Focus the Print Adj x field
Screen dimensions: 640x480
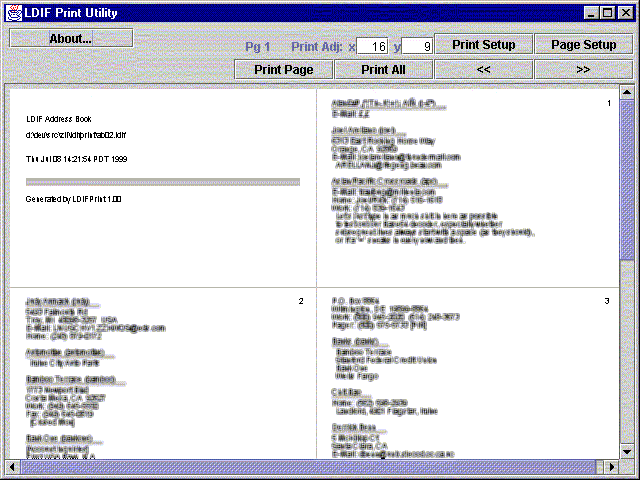tap(372, 47)
